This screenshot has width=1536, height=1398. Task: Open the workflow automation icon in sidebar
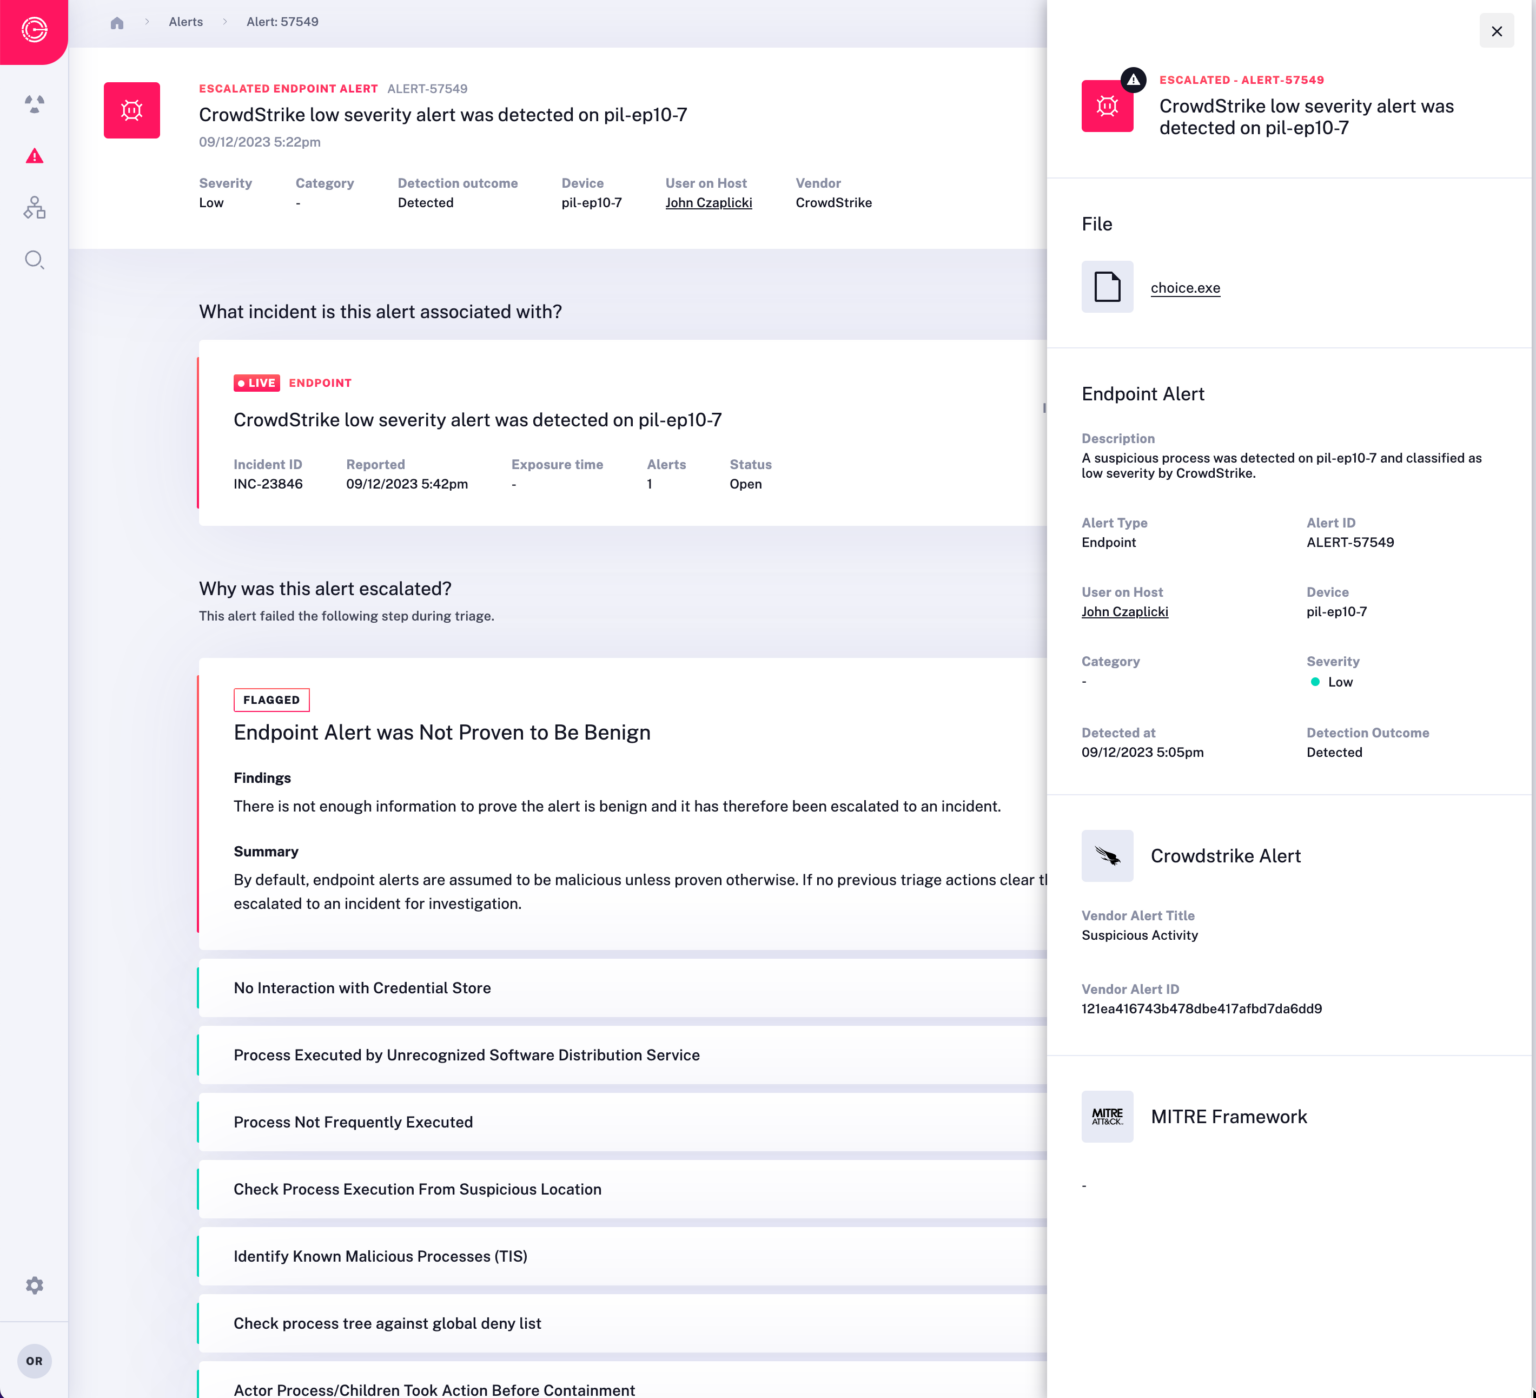tap(34, 208)
